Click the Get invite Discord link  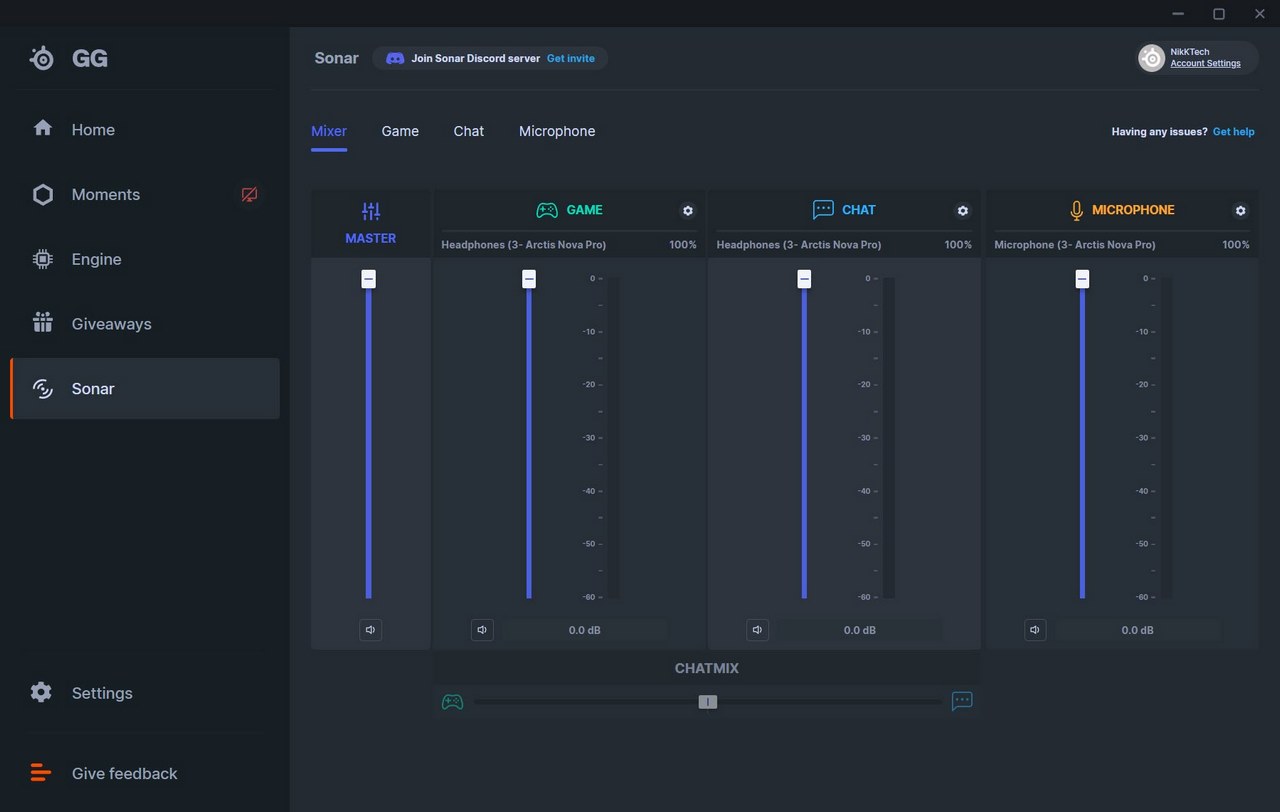570,58
